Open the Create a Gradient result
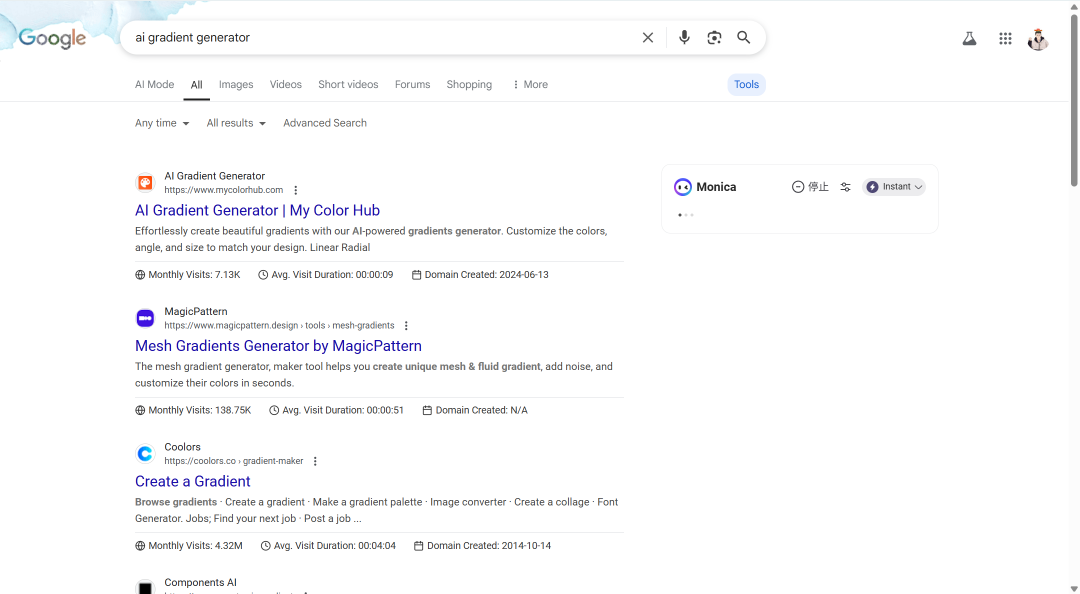The image size is (1080, 594). (x=193, y=481)
